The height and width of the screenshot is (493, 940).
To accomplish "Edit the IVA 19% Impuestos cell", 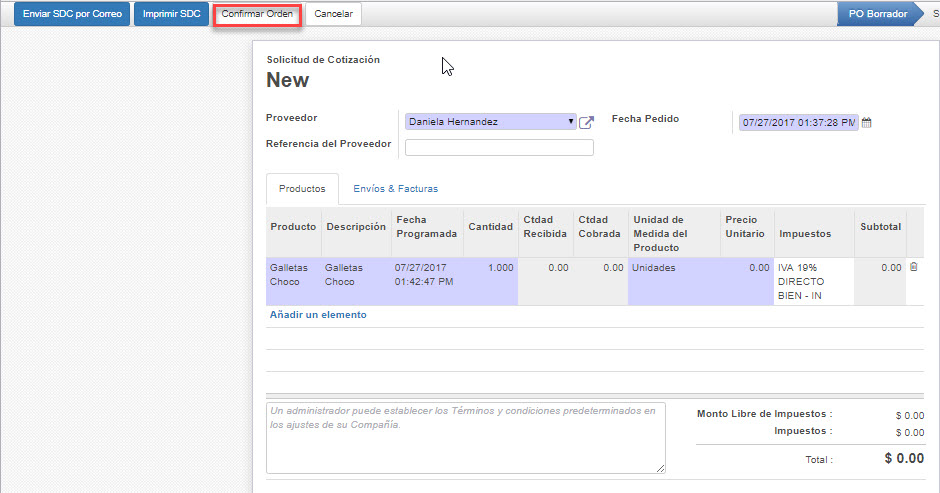I will tap(814, 281).
